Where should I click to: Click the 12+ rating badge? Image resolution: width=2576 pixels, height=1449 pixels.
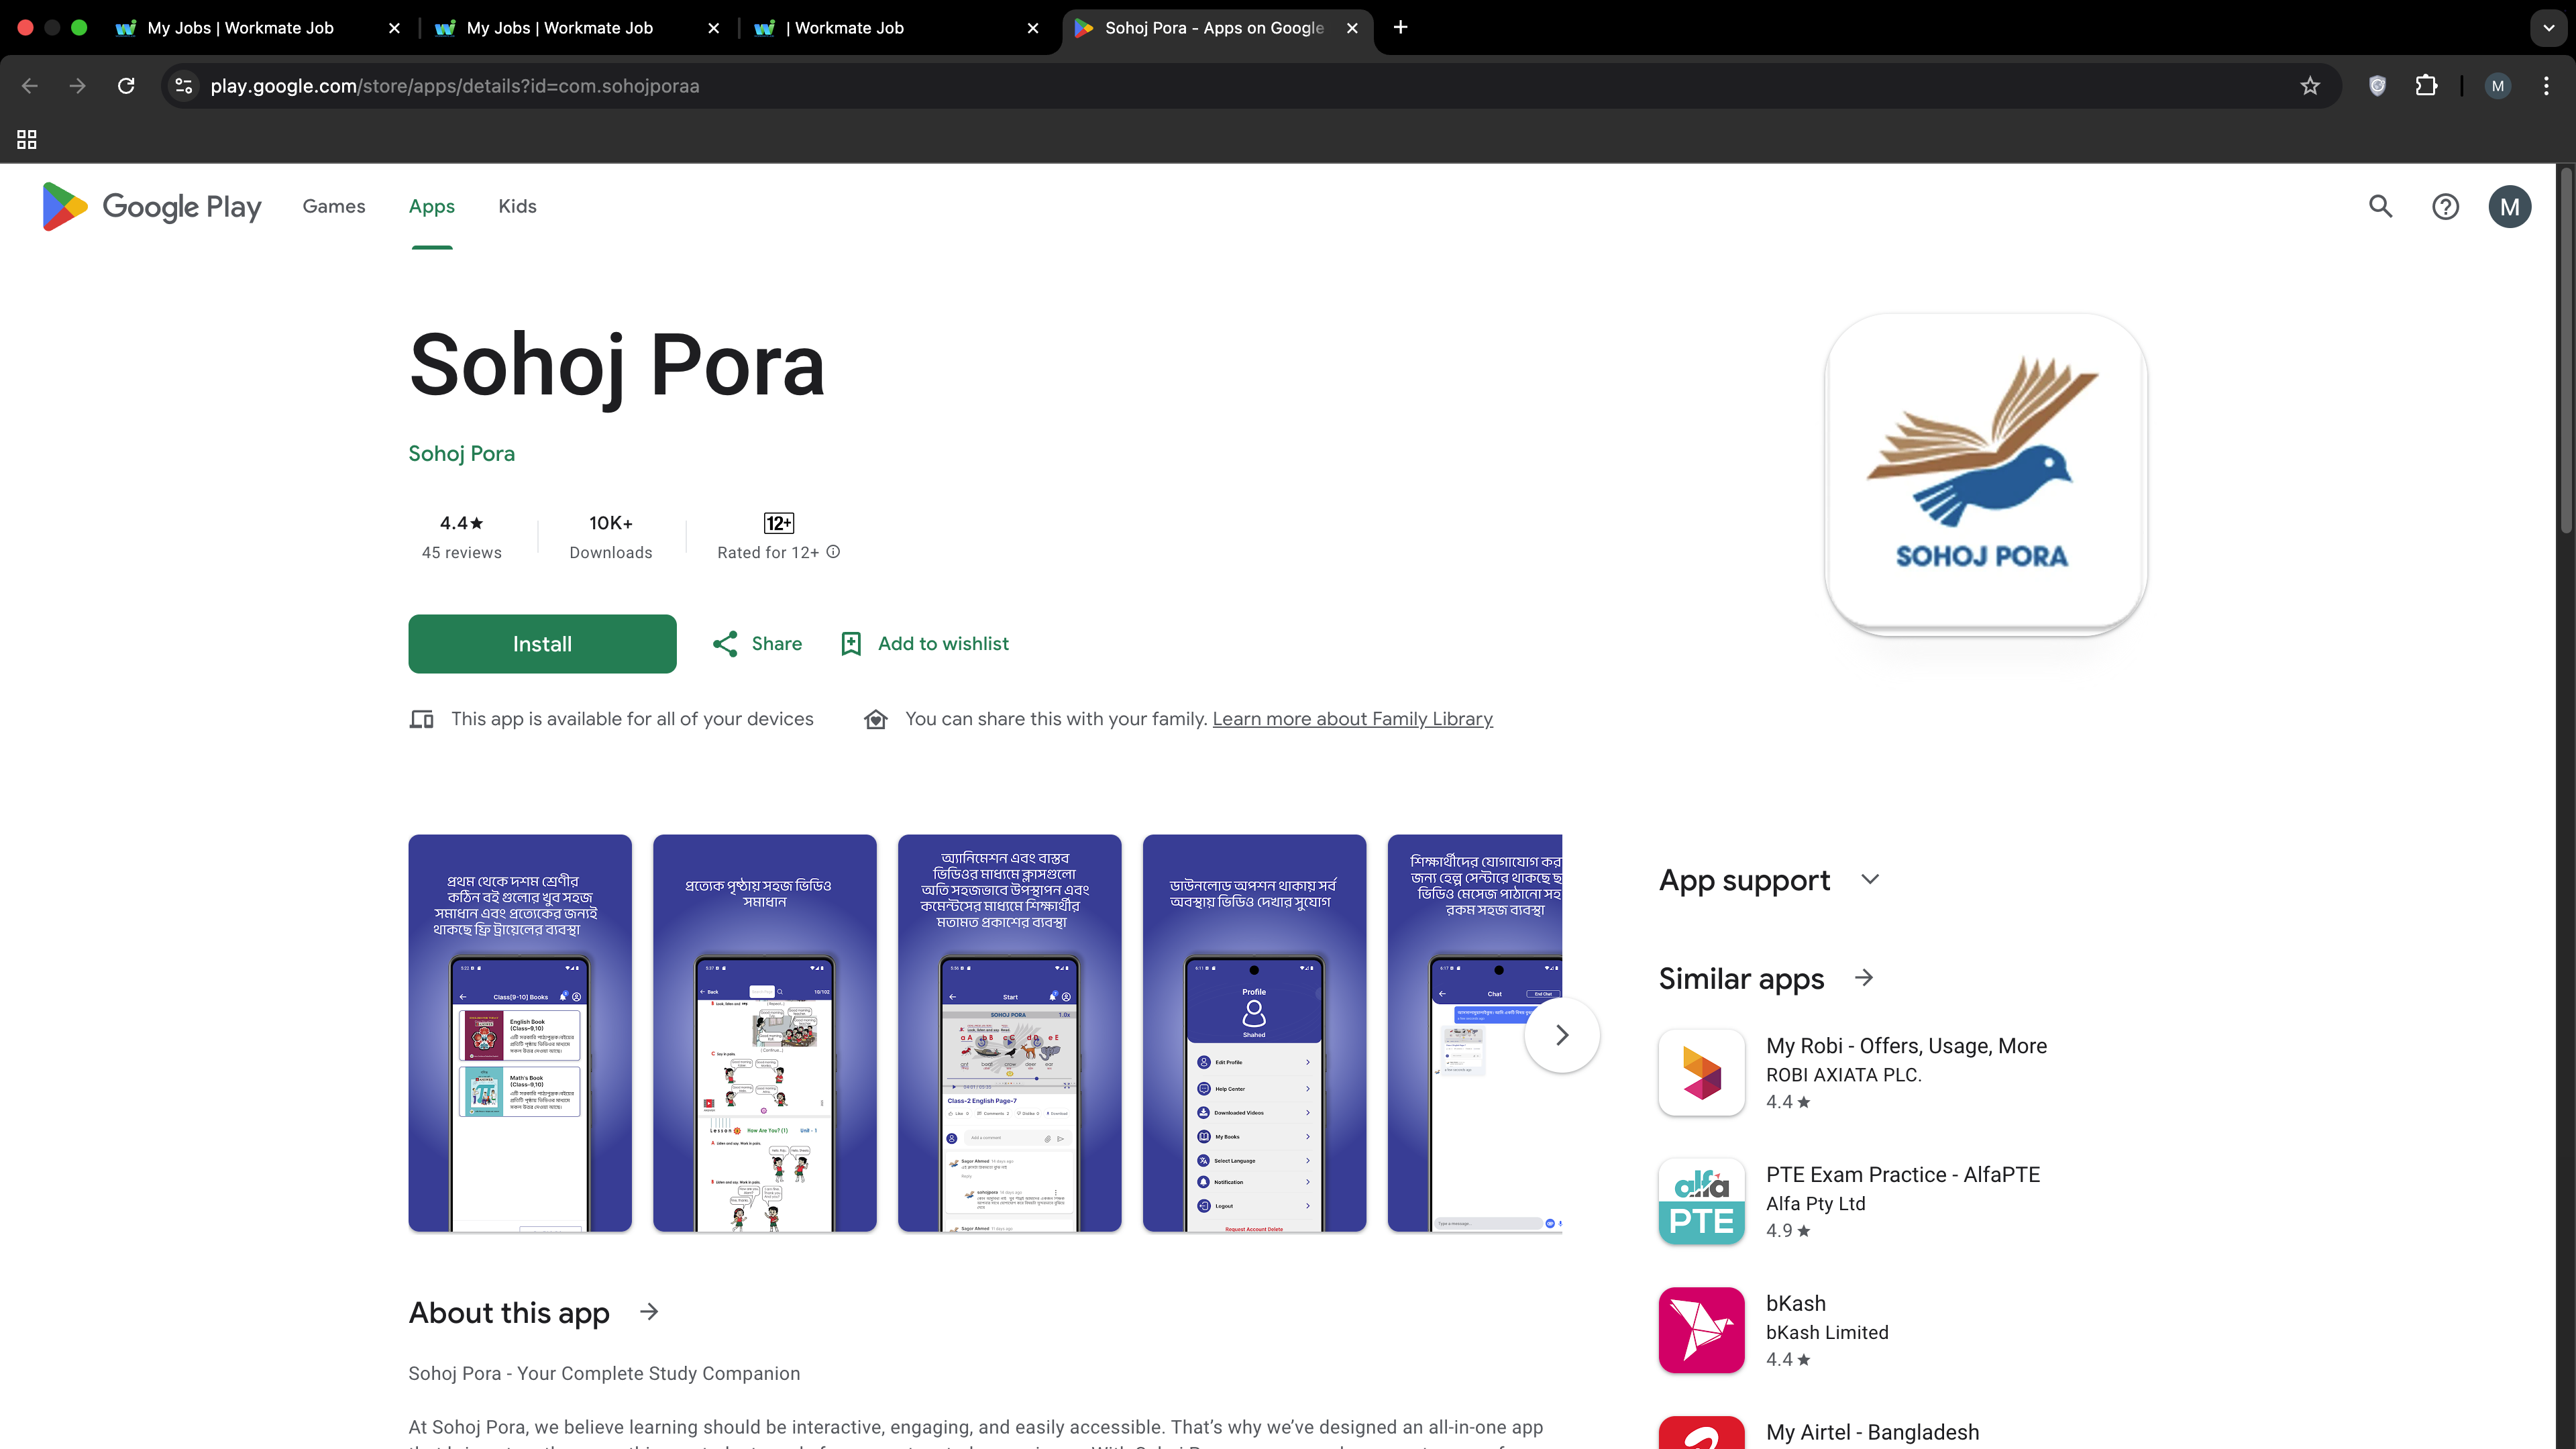coord(778,523)
